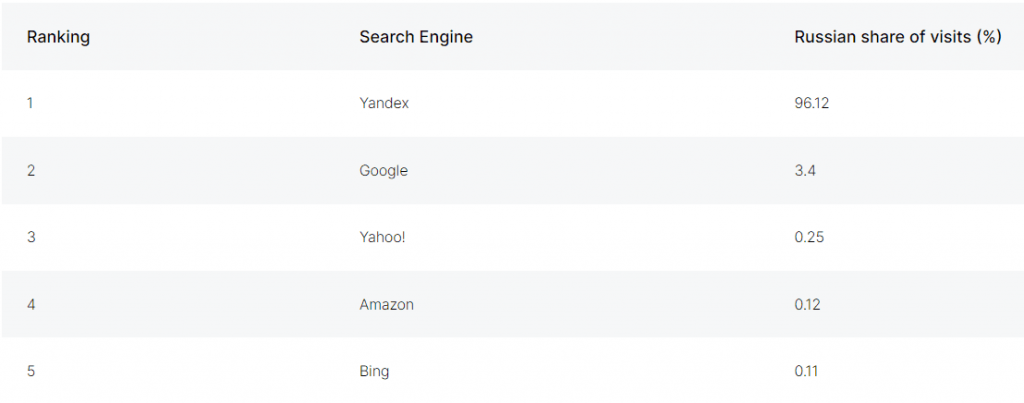The width and height of the screenshot is (1024, 403).
Task: Click the Ranking column header
Action: coord(58,37)
